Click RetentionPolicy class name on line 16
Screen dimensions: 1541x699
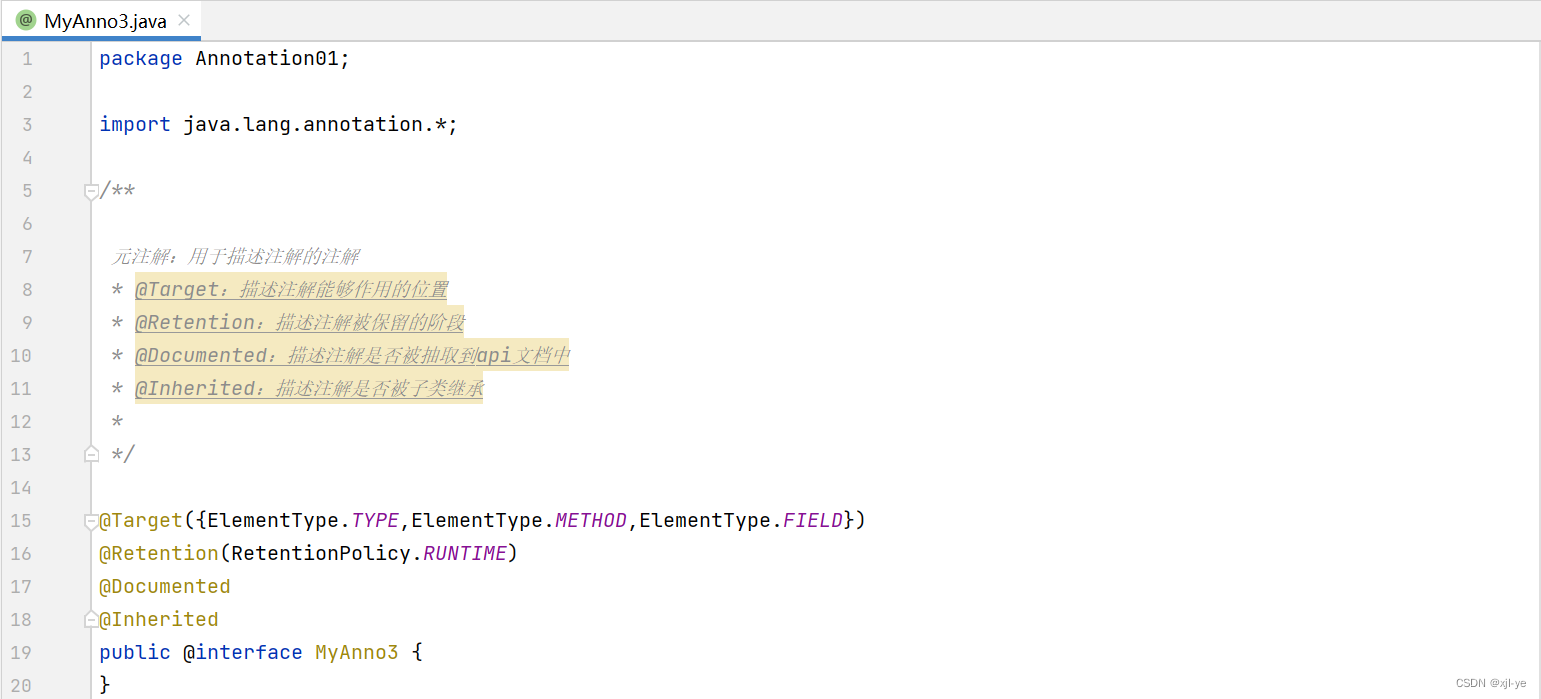click(321, 553)
